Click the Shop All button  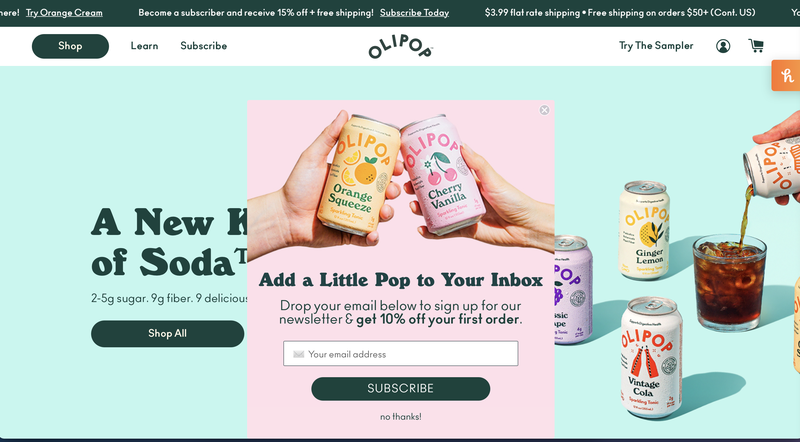coord(167,333)
